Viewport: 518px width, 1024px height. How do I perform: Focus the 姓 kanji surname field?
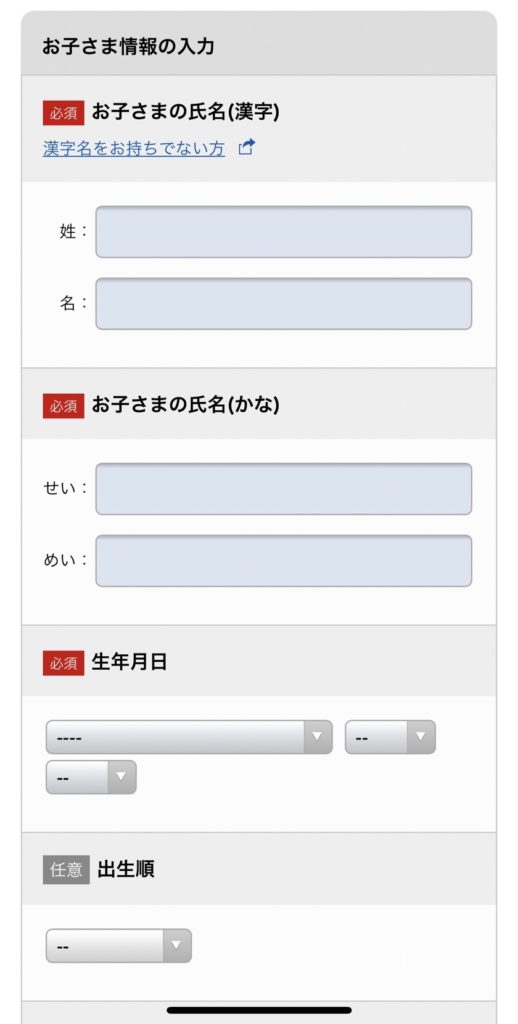coord(283,232)
